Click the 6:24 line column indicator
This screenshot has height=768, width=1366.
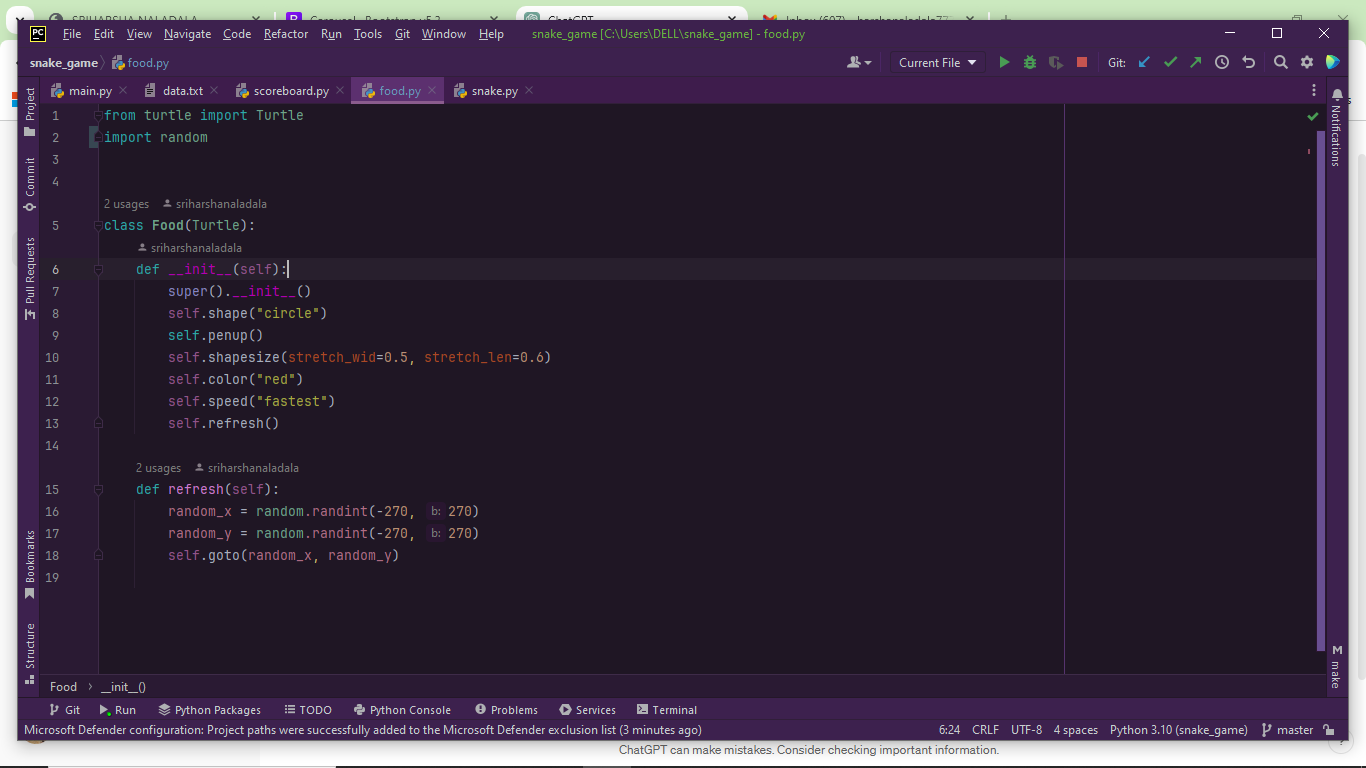tap(949, 730)
